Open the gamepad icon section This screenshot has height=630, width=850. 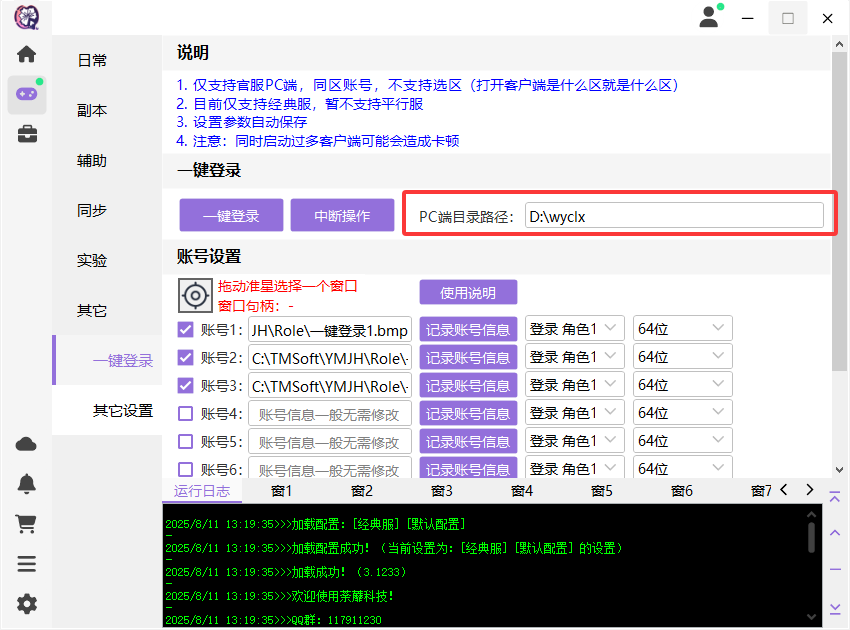(x=26, y=95)
